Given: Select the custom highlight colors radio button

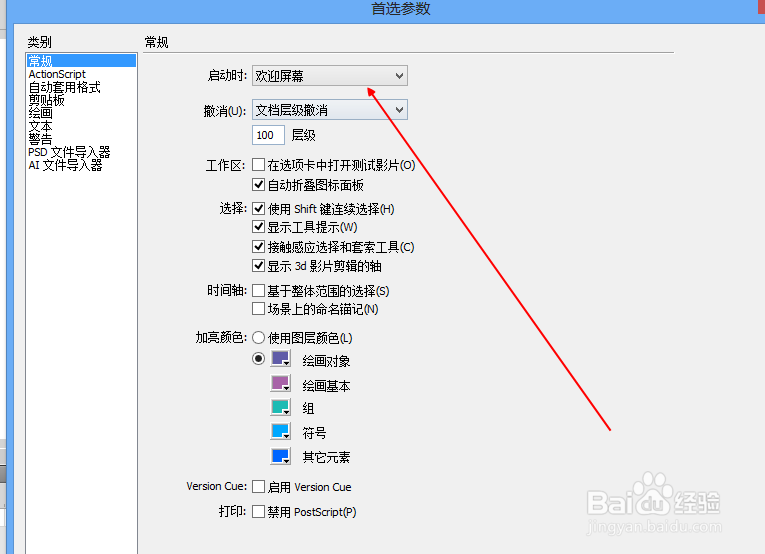Looking at the screenshot, I should tap(259, 359).
